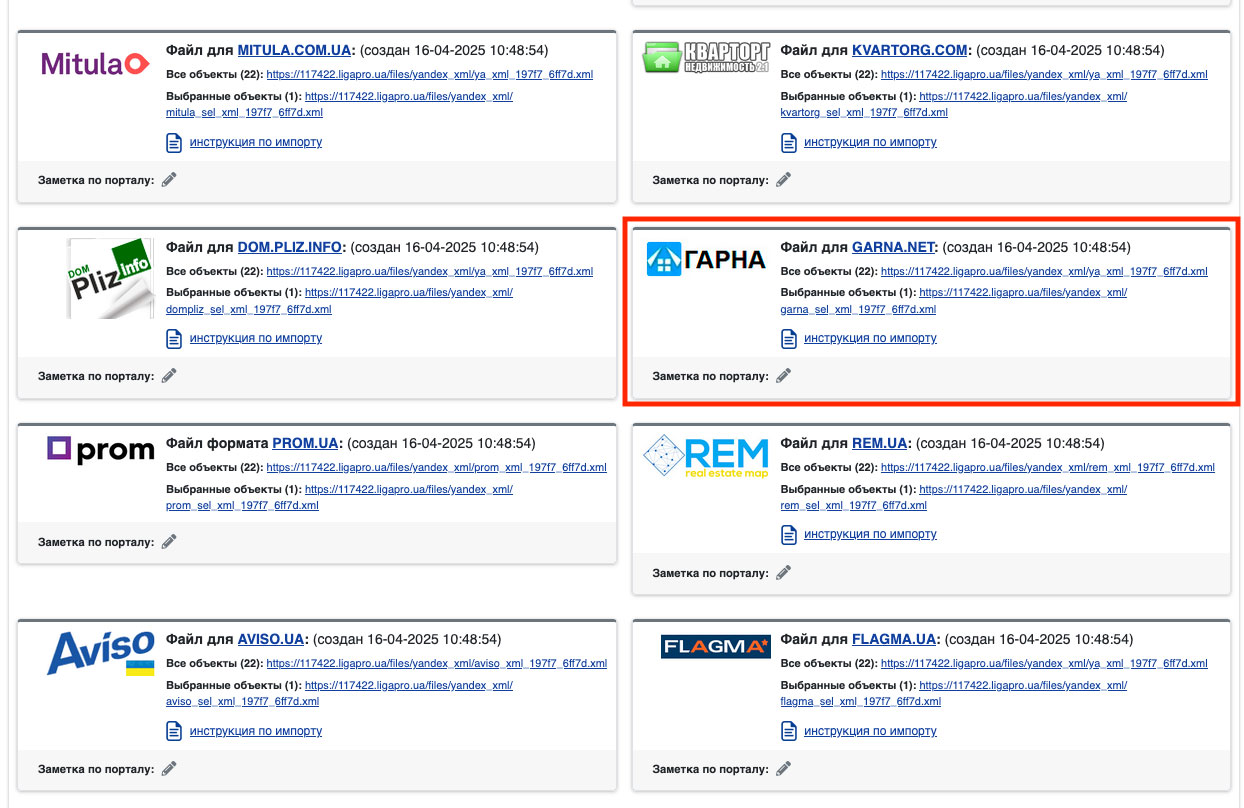The height and width of the screenshot is (808, 1244).
Task: Click document icon in AVISO.UA card
Action: (174, 731)
